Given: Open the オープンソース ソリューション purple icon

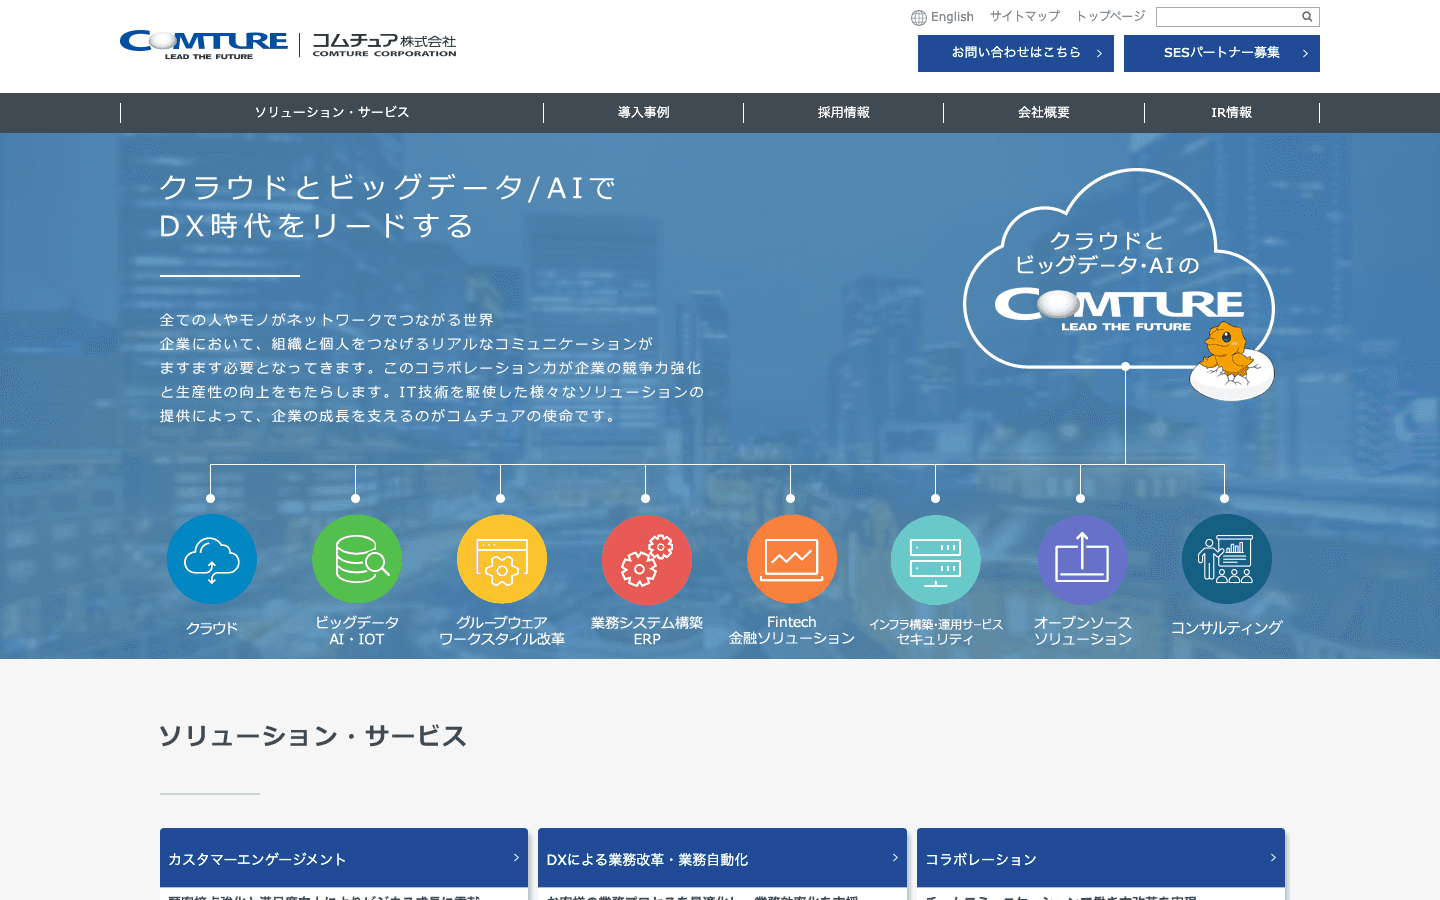Looking at the screenshot, I should 1082,559.
